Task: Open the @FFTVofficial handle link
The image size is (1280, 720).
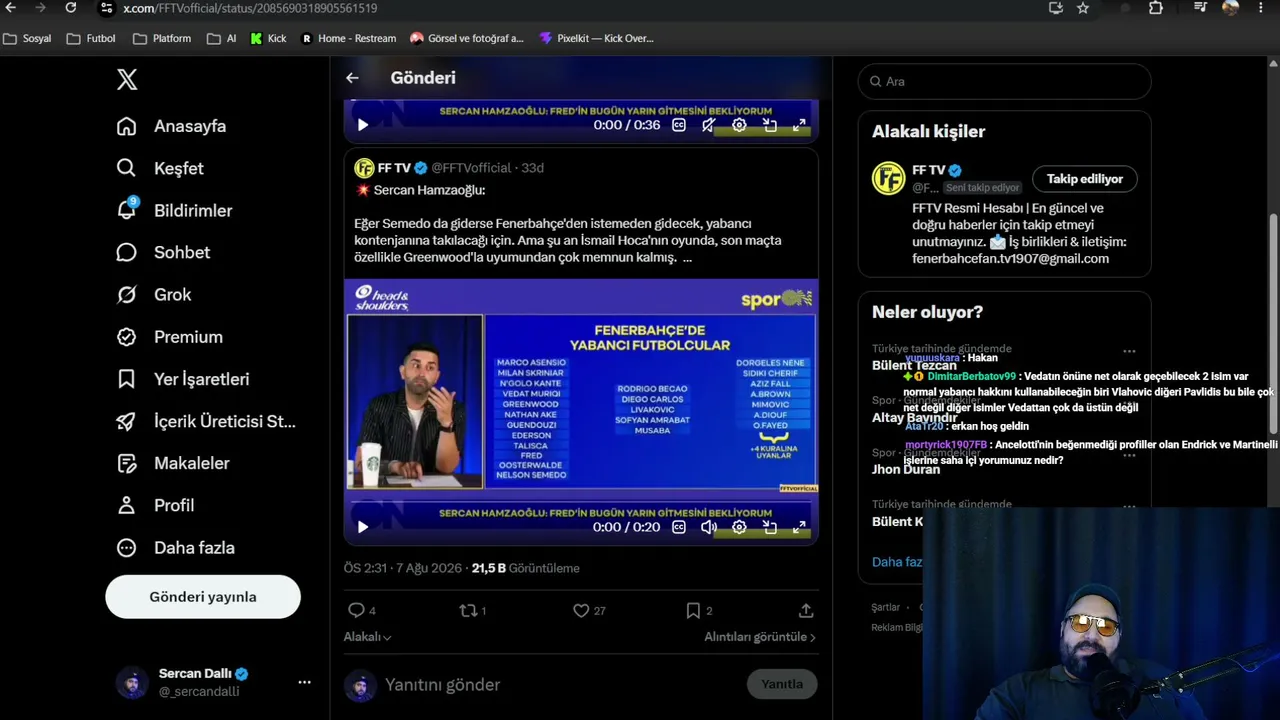Action: pyautogui.click(x=471, y=168)
